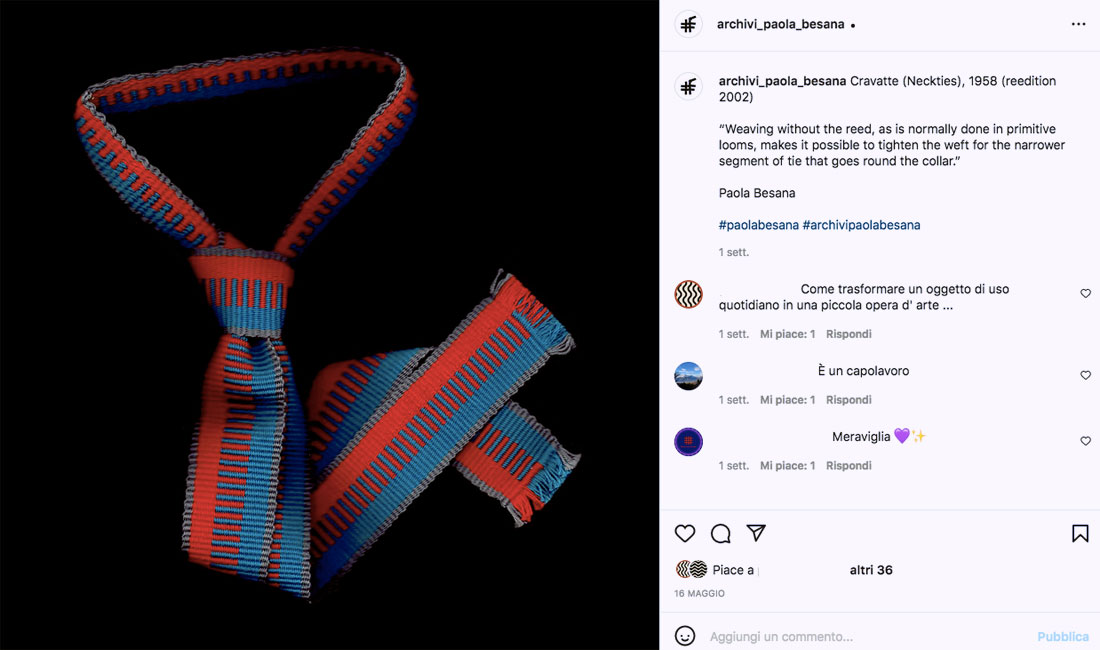Reply to the 'È un capolavoro' comment
The width and height of the screenshot is (1100, 650).
click(x=849, y=400)
